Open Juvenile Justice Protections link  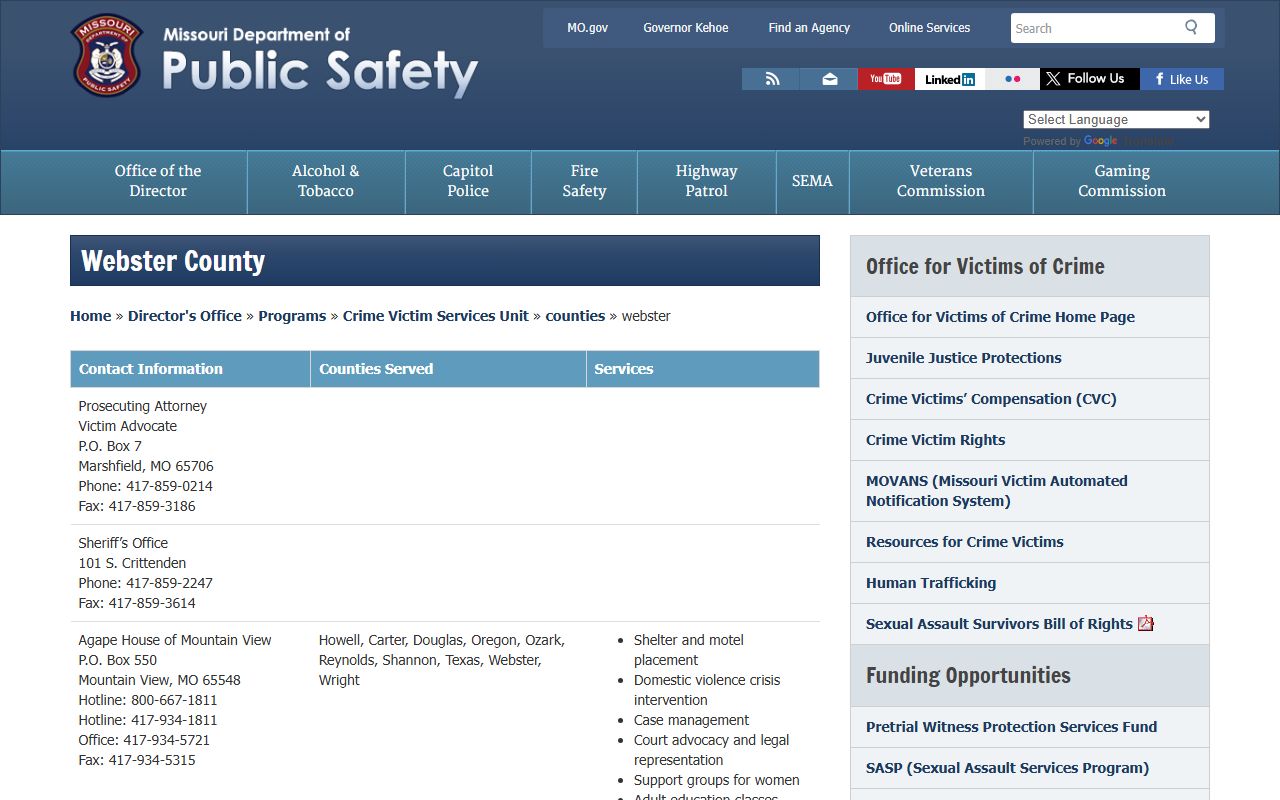tap(964, 358)
